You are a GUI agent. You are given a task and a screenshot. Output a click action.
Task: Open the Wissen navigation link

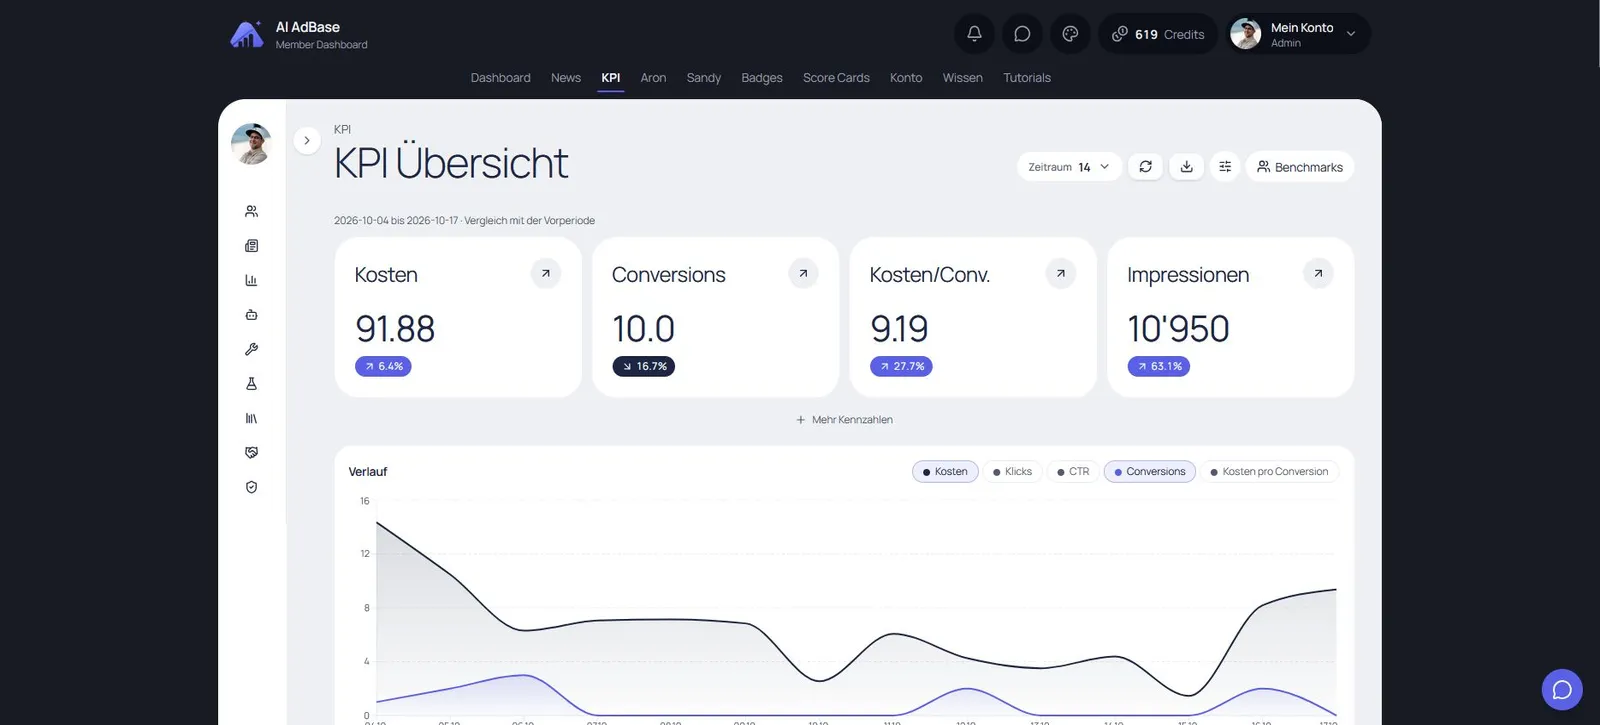click(963, 78)
